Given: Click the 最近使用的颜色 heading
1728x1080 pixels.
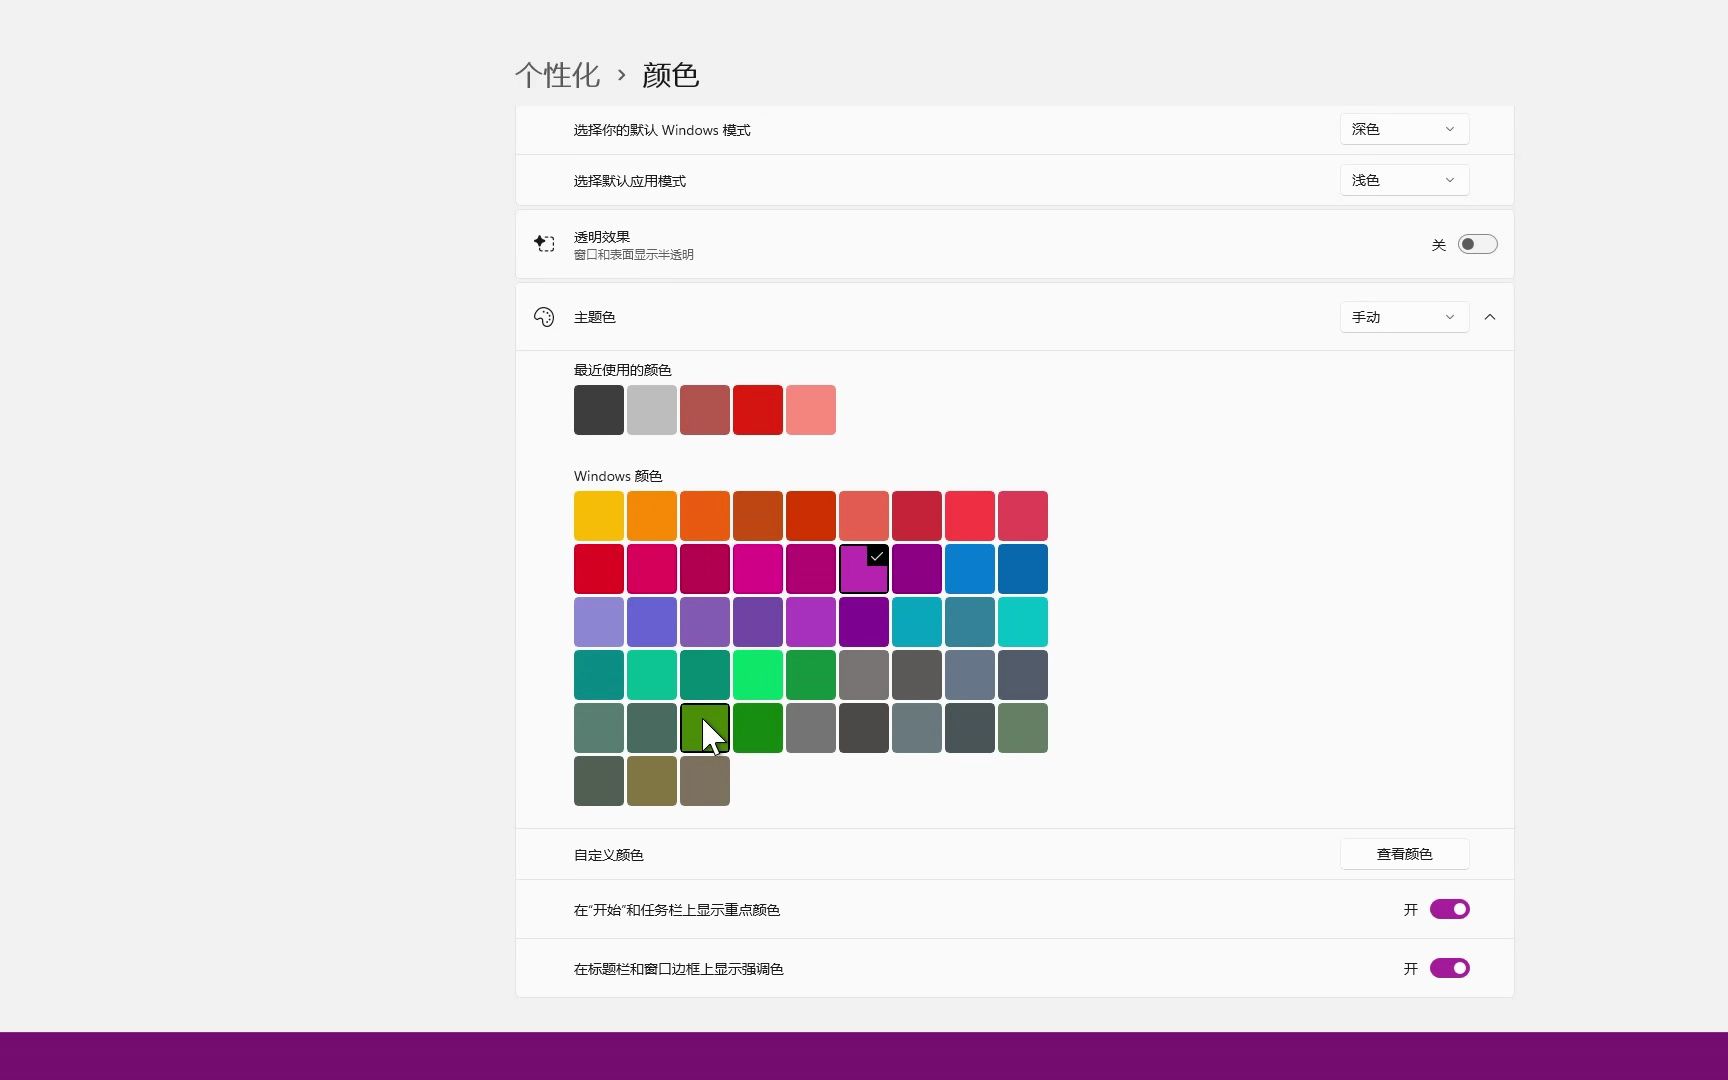Looking at the screenshot, I should point(623,370).
